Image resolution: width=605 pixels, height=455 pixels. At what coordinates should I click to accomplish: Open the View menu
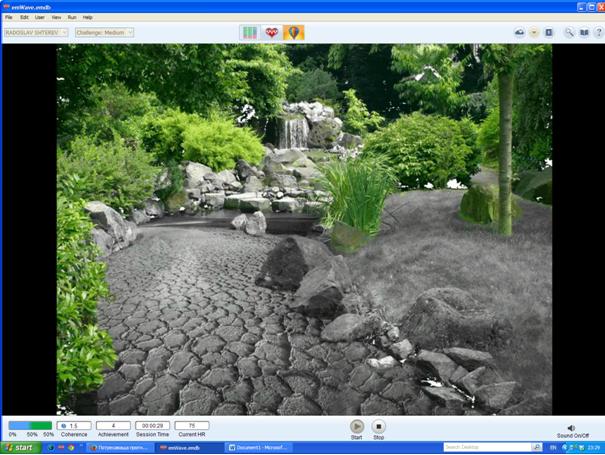(56, 17)
